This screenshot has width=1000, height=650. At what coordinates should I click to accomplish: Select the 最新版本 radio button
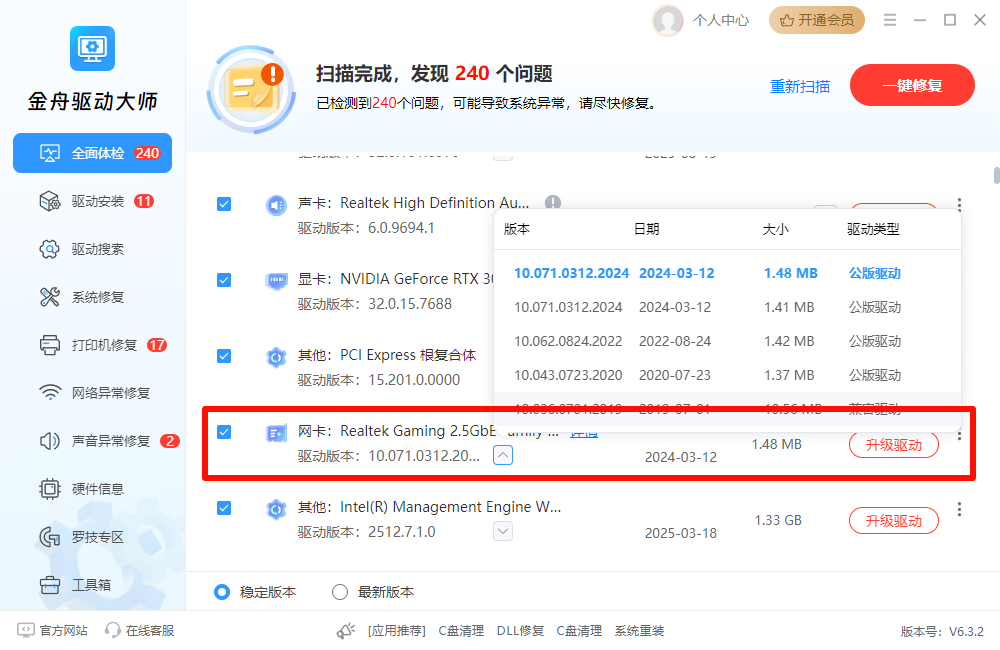340,592
